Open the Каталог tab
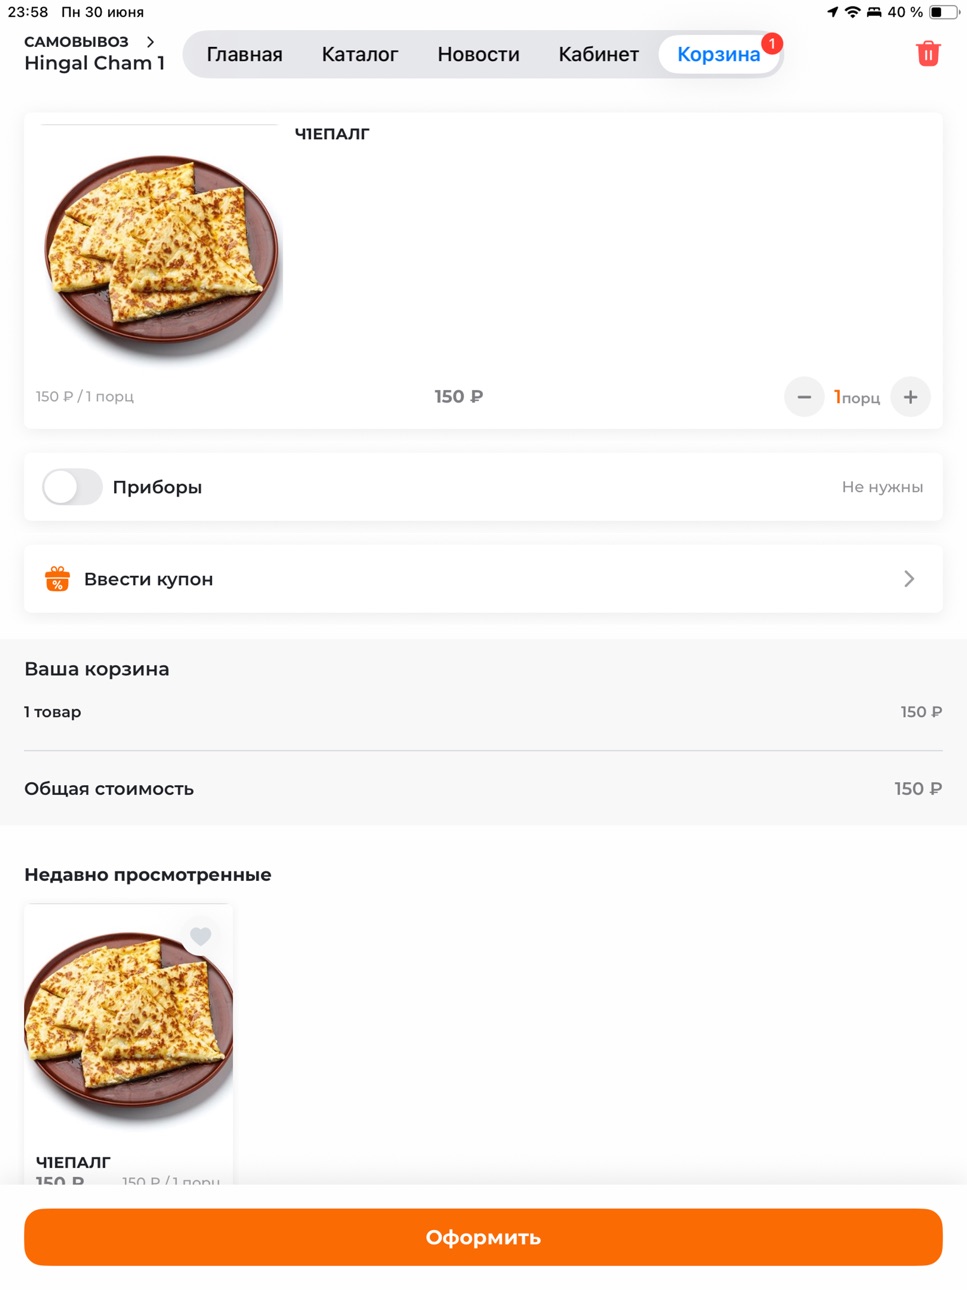The width and height of the screenshot is (967, 1290). click(x=360, y=54)
